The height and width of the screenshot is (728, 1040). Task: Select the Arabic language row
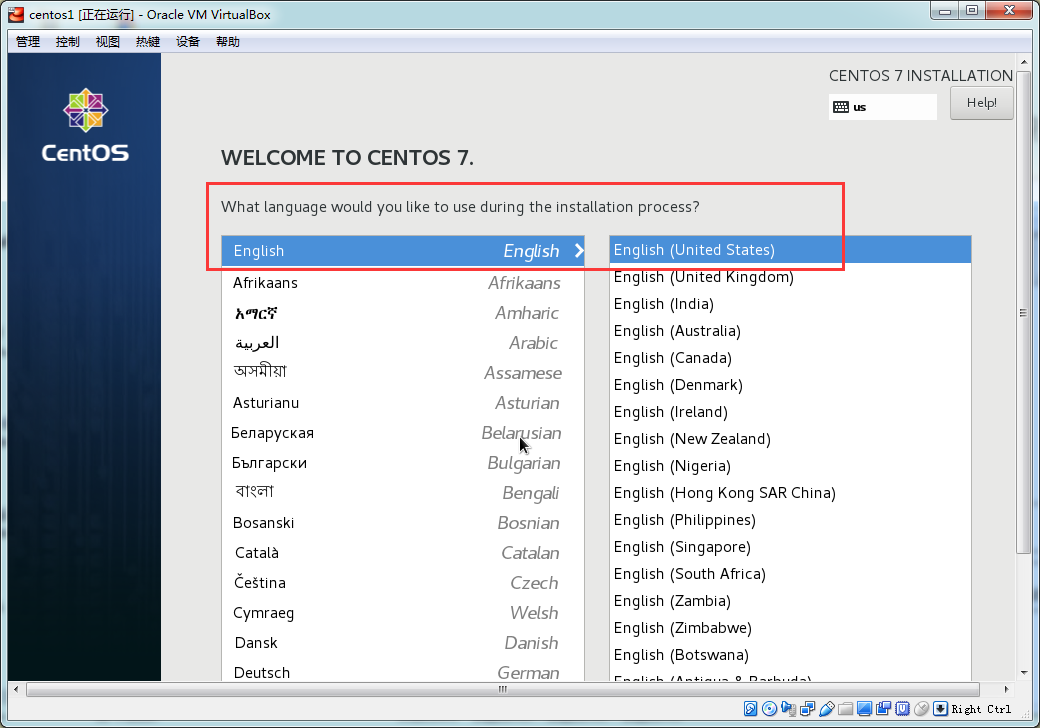[403, 343]
